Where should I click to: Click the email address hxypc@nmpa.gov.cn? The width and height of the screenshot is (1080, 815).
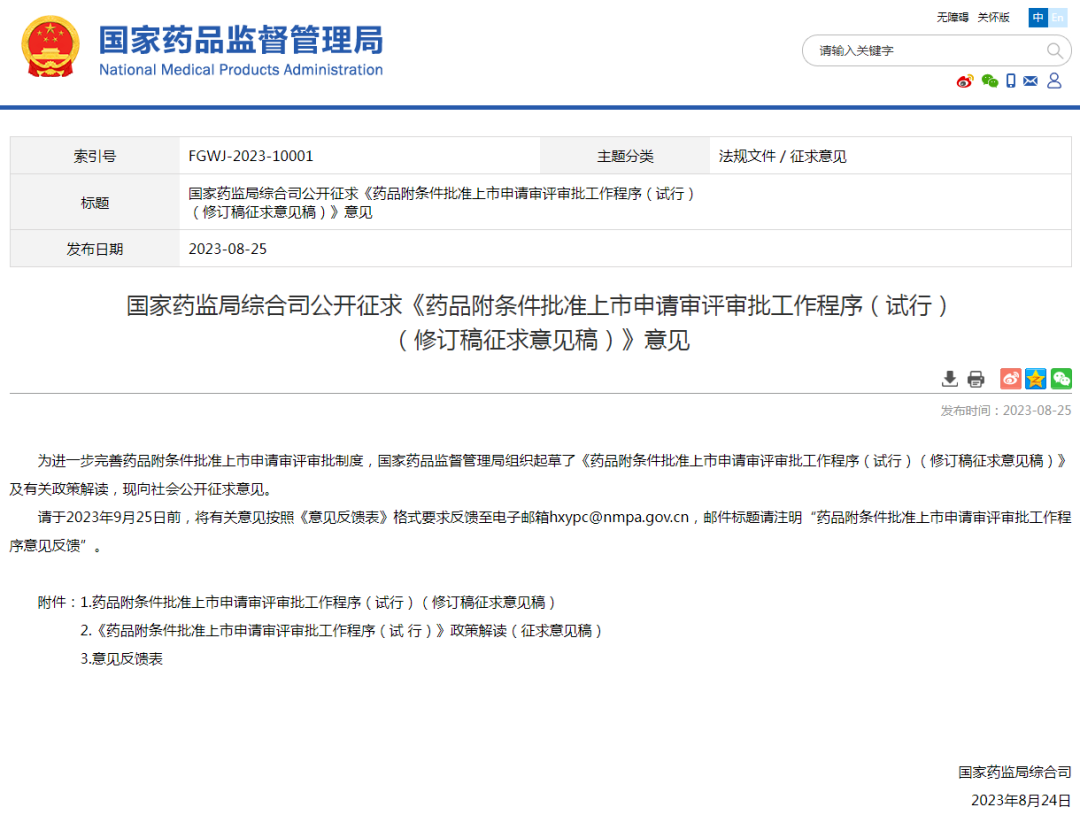pyautogui.click(x=619, y=517)
